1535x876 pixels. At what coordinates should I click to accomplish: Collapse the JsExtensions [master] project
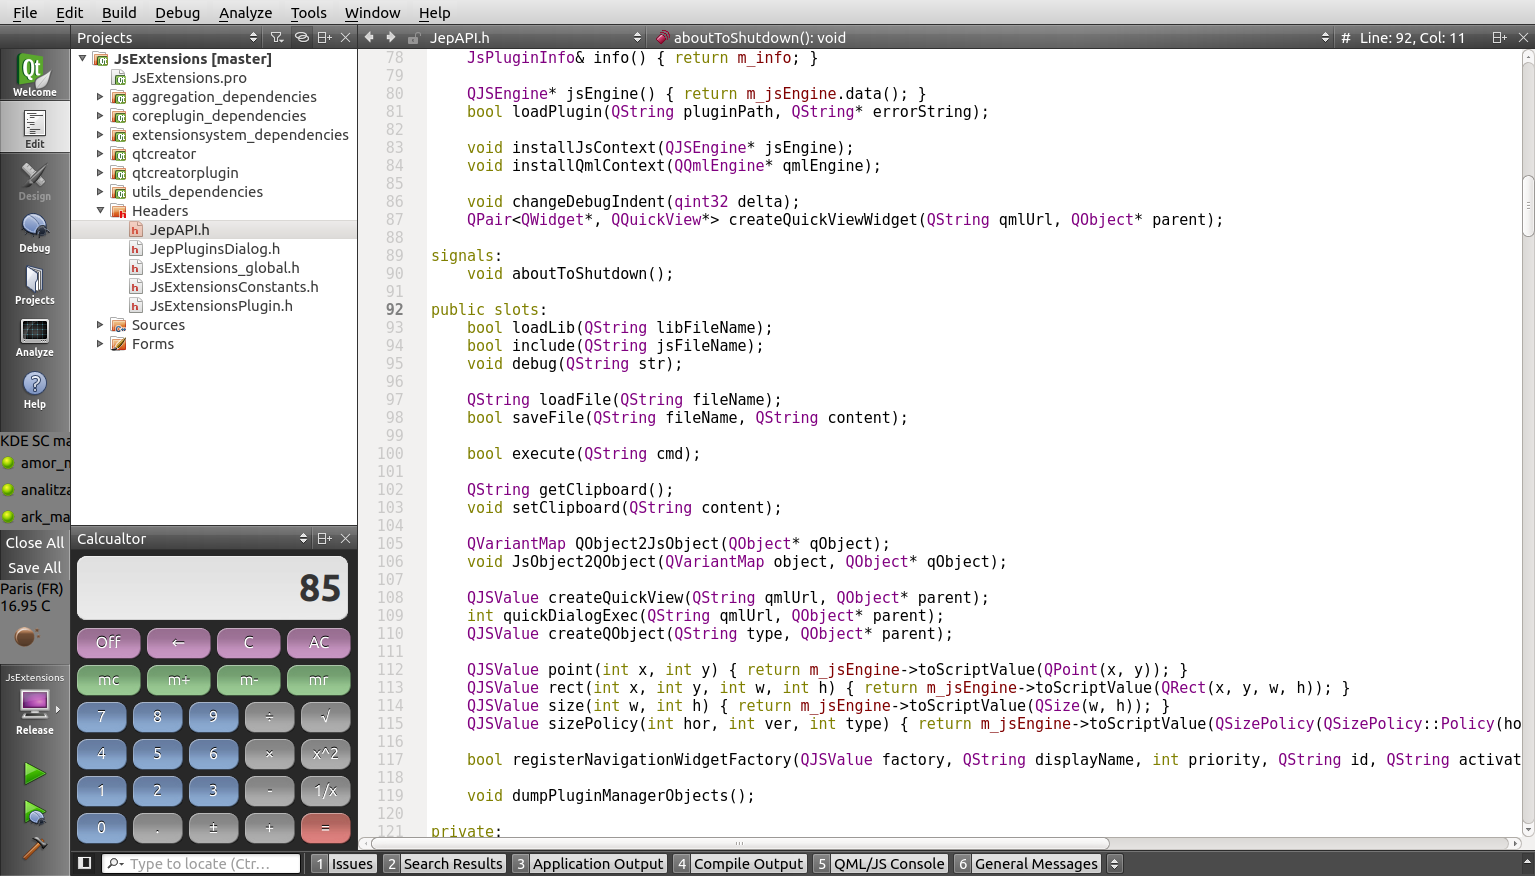coord(83,58)
